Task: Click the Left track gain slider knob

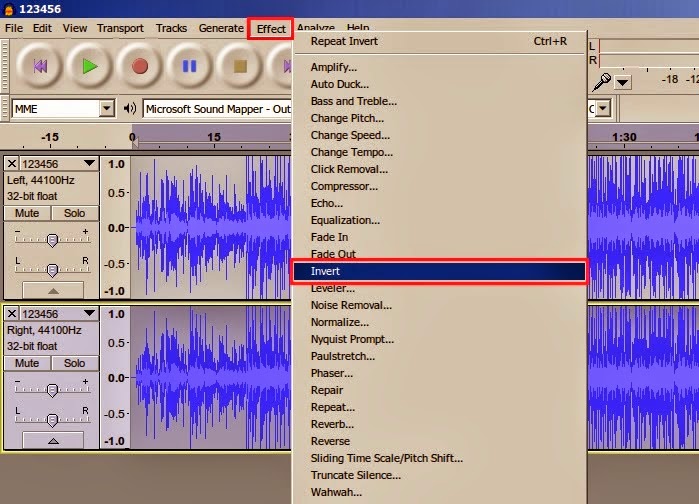Action: click(52, 240)
